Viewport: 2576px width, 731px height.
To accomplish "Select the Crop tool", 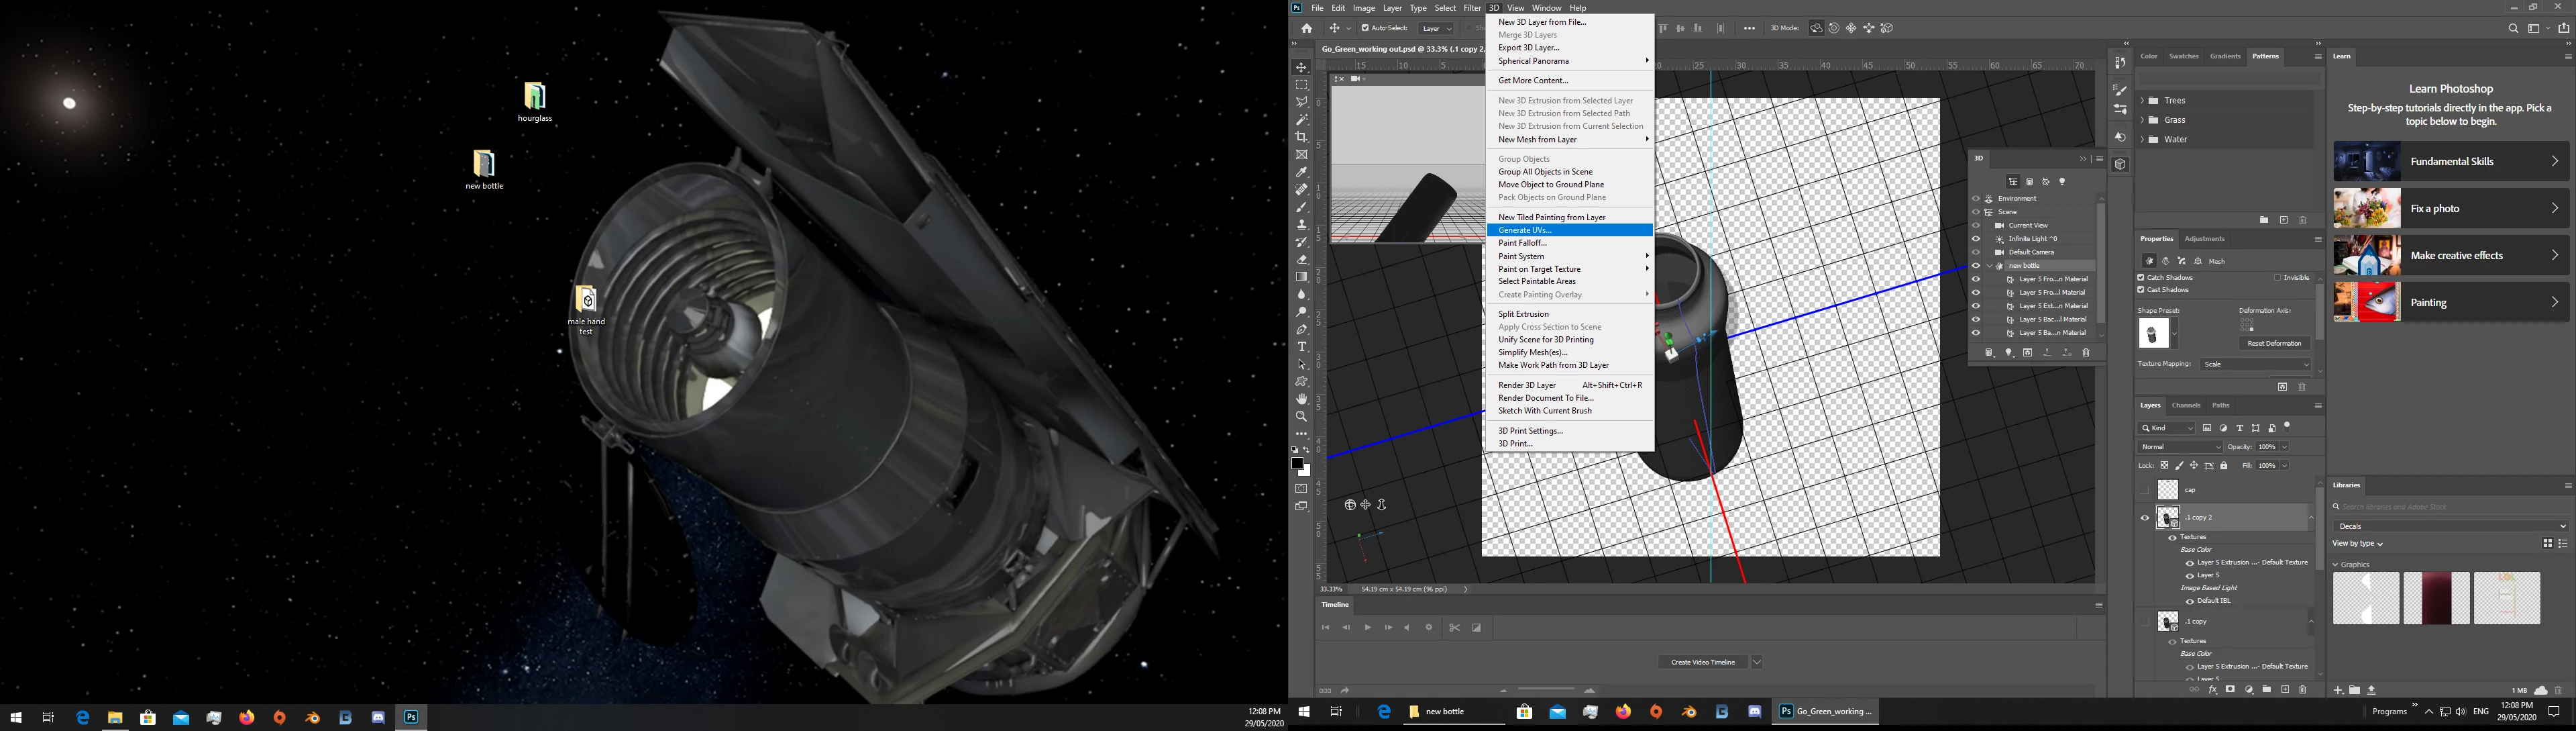I will pos(1301,137).
